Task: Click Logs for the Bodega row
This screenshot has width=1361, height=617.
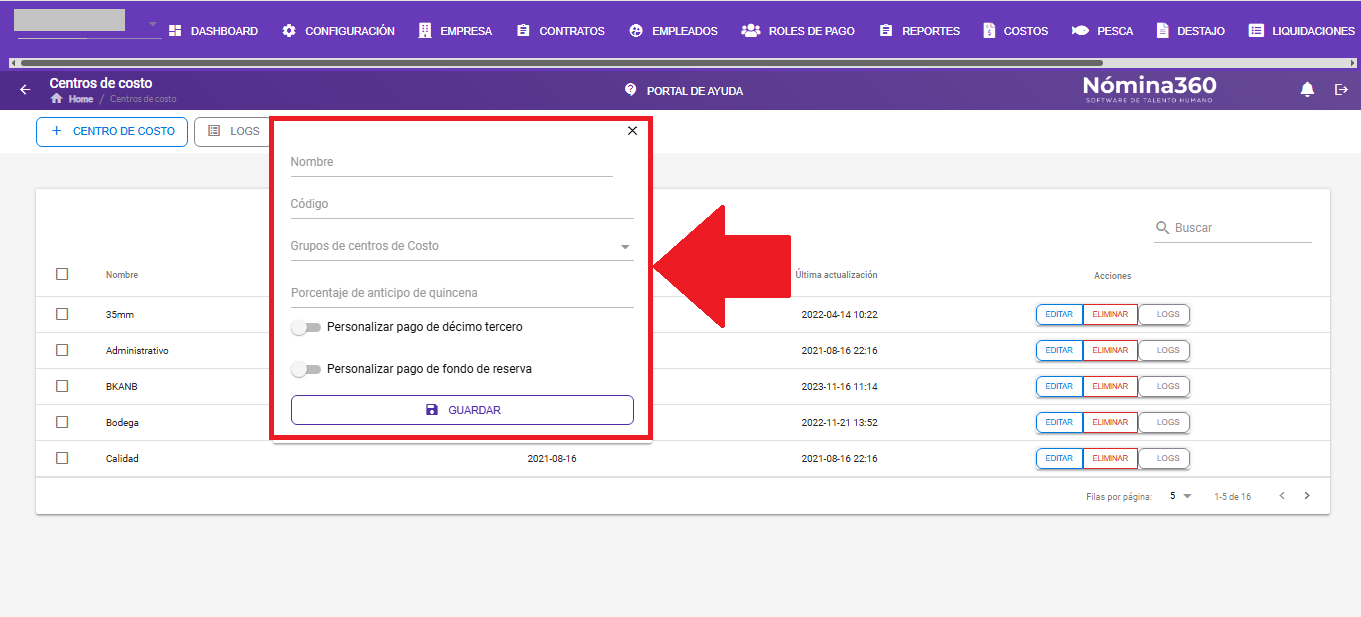Action: pyautogui.click(x=1165, y=422)
